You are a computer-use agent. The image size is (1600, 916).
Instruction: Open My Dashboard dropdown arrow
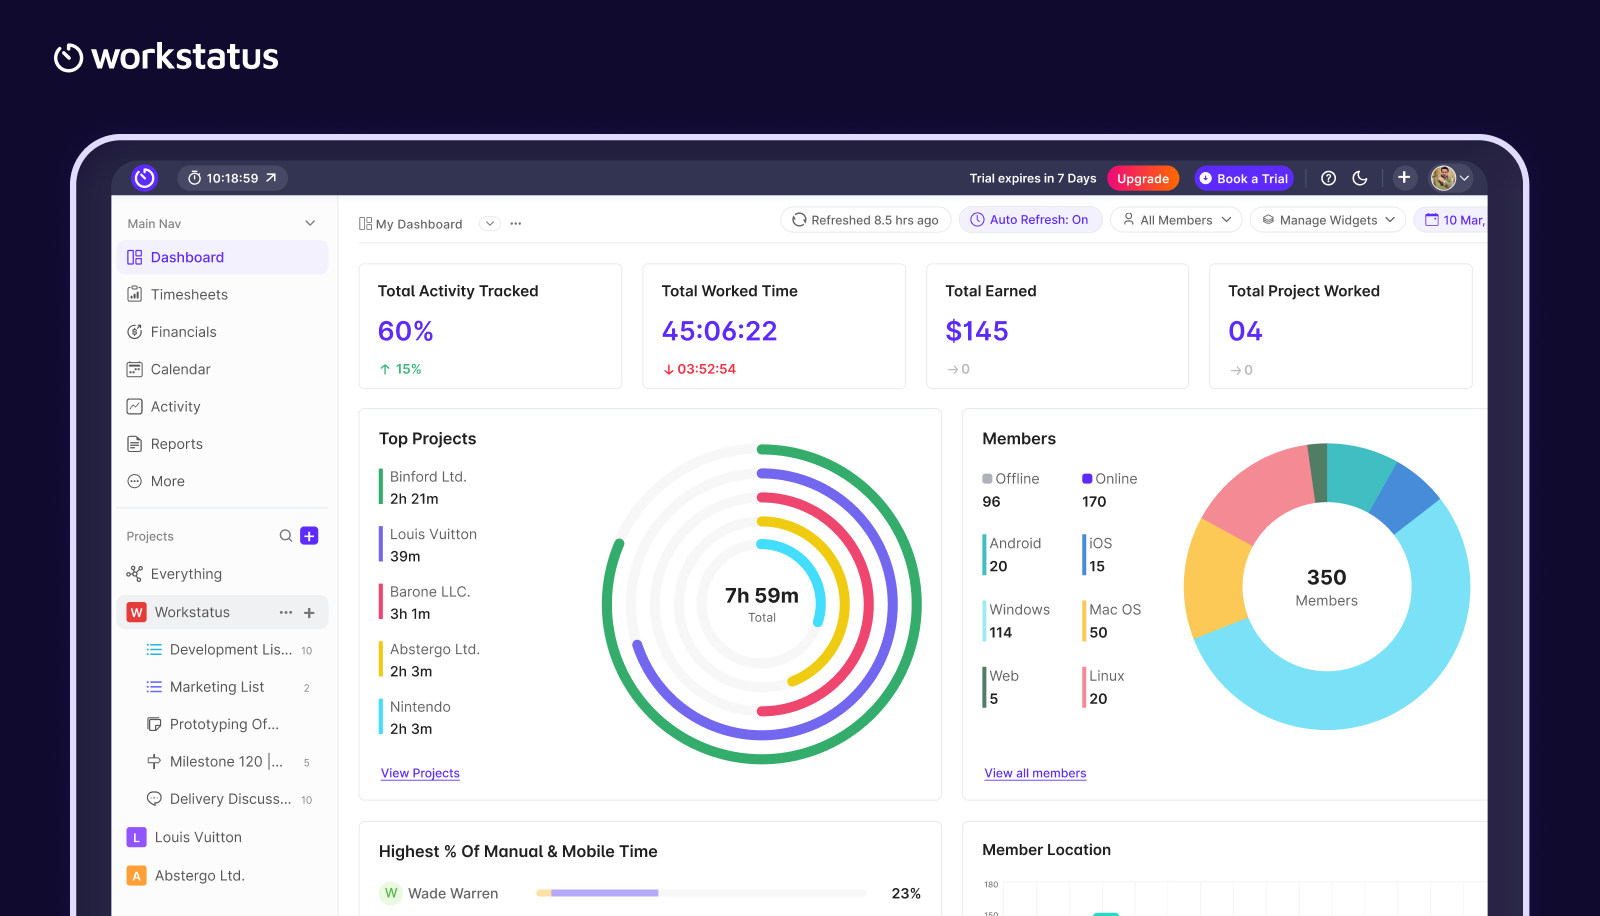pos(490,224)
